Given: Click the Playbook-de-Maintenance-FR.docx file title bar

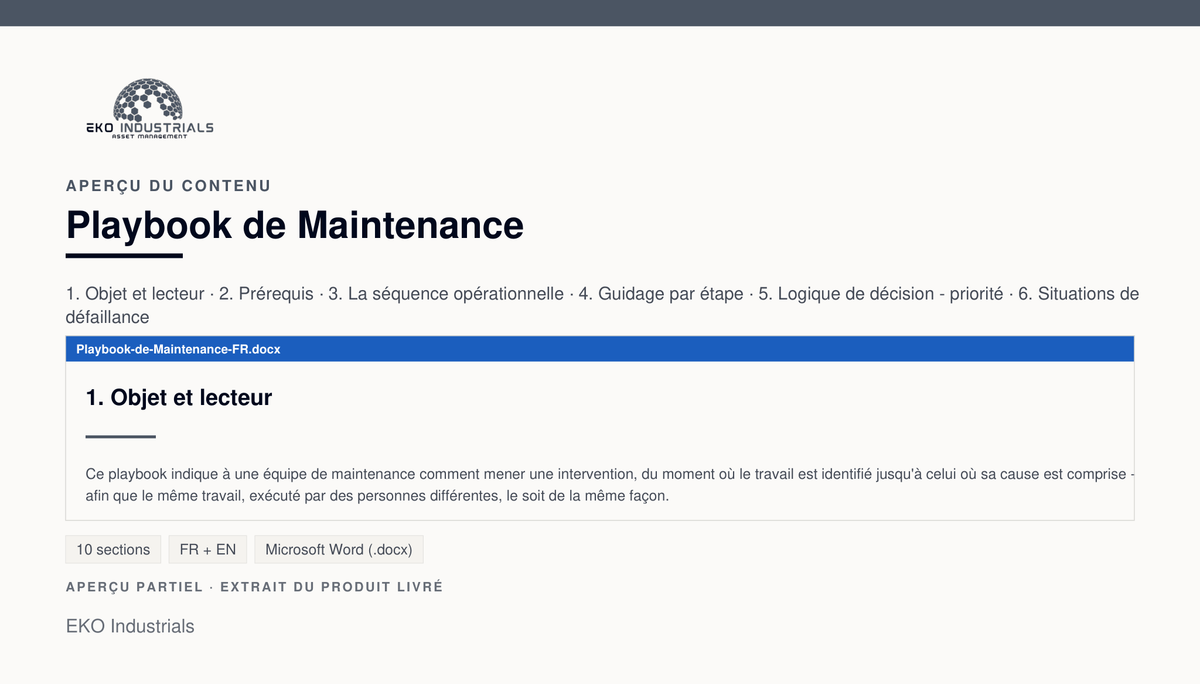Looking at the screenshot, I should pyautogui.click(x=600, y=349).
